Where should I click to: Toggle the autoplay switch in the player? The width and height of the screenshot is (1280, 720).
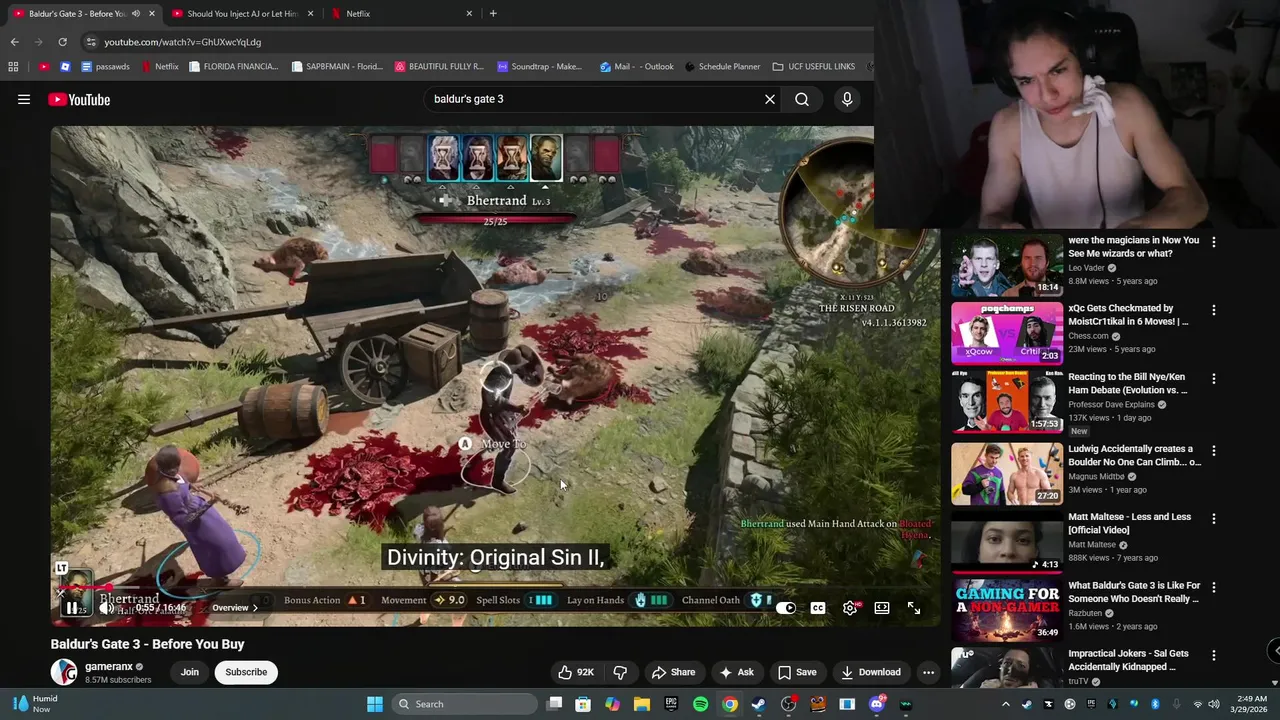click(786, 608)
